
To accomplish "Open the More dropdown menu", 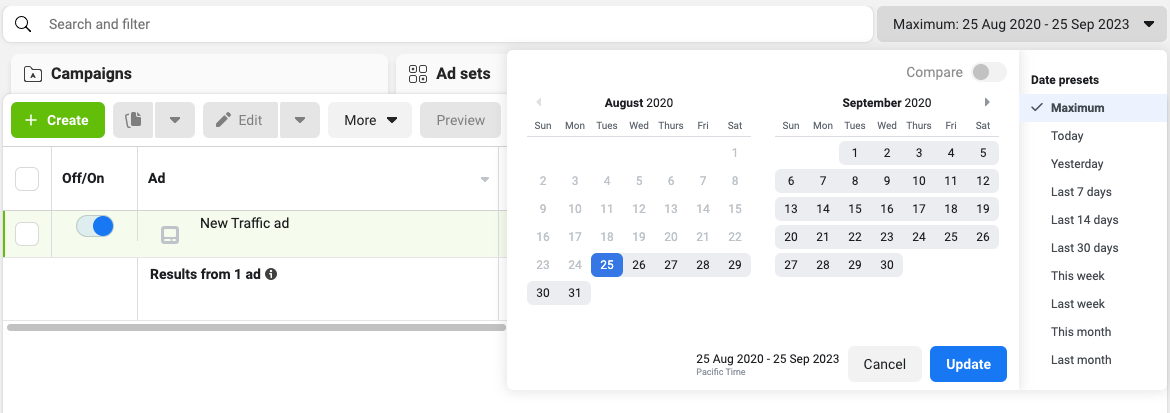I will click(371, 120).
